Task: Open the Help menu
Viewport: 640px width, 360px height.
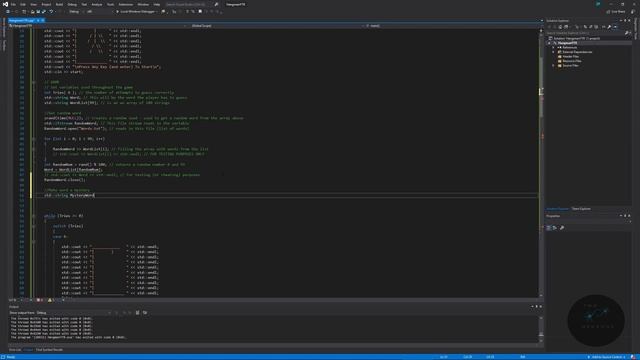Action: 157,4
